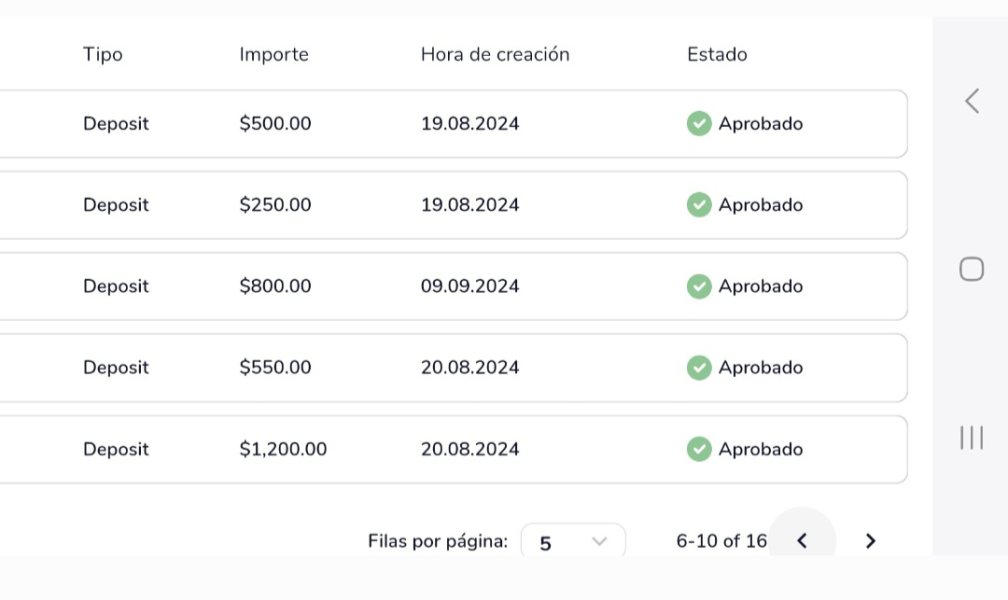Image resolution: width=1008 pixels, height=600 pixels.
Task: Open Android recent apps three-bar icon
Action: pyautogui.click(x=971, y=437)
